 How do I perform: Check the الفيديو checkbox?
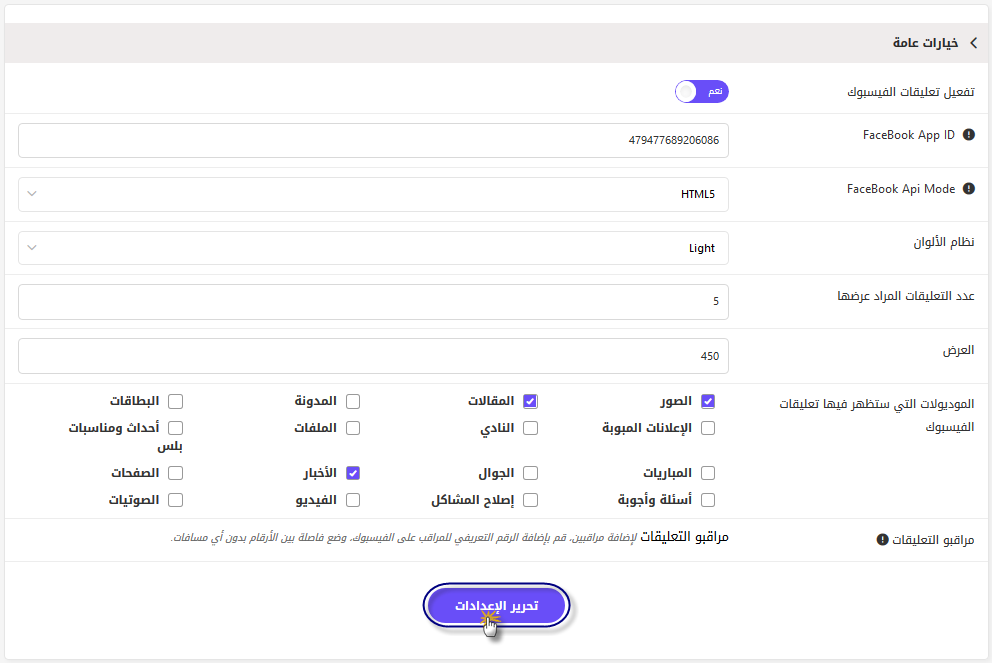coord(353,500)
